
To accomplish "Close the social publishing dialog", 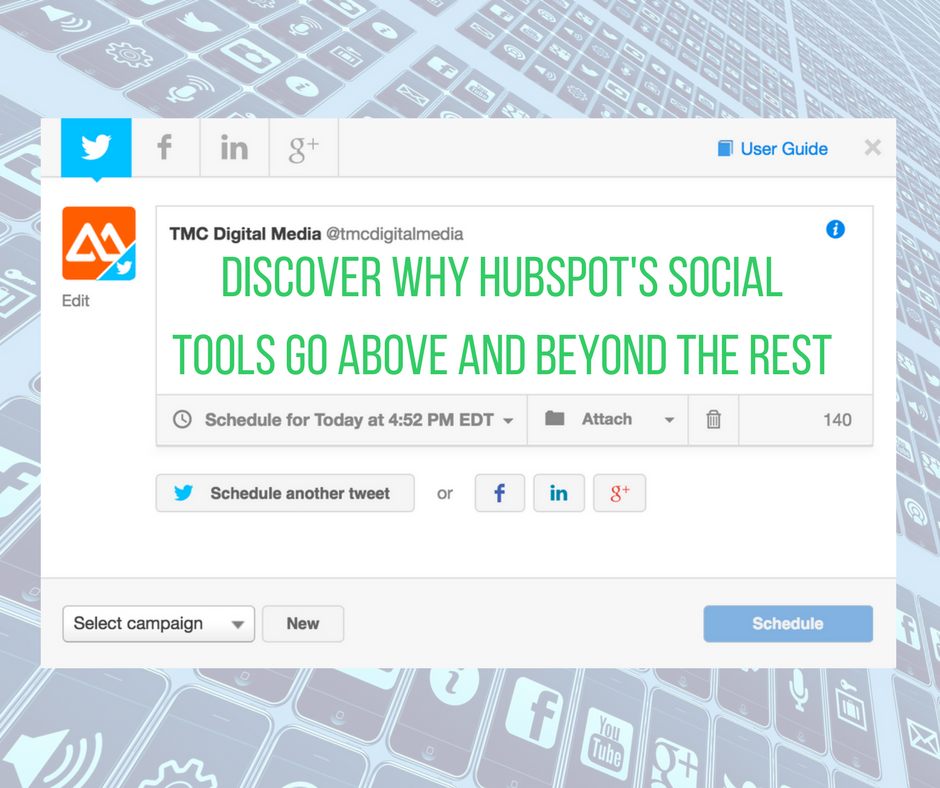I will point(873,147).
